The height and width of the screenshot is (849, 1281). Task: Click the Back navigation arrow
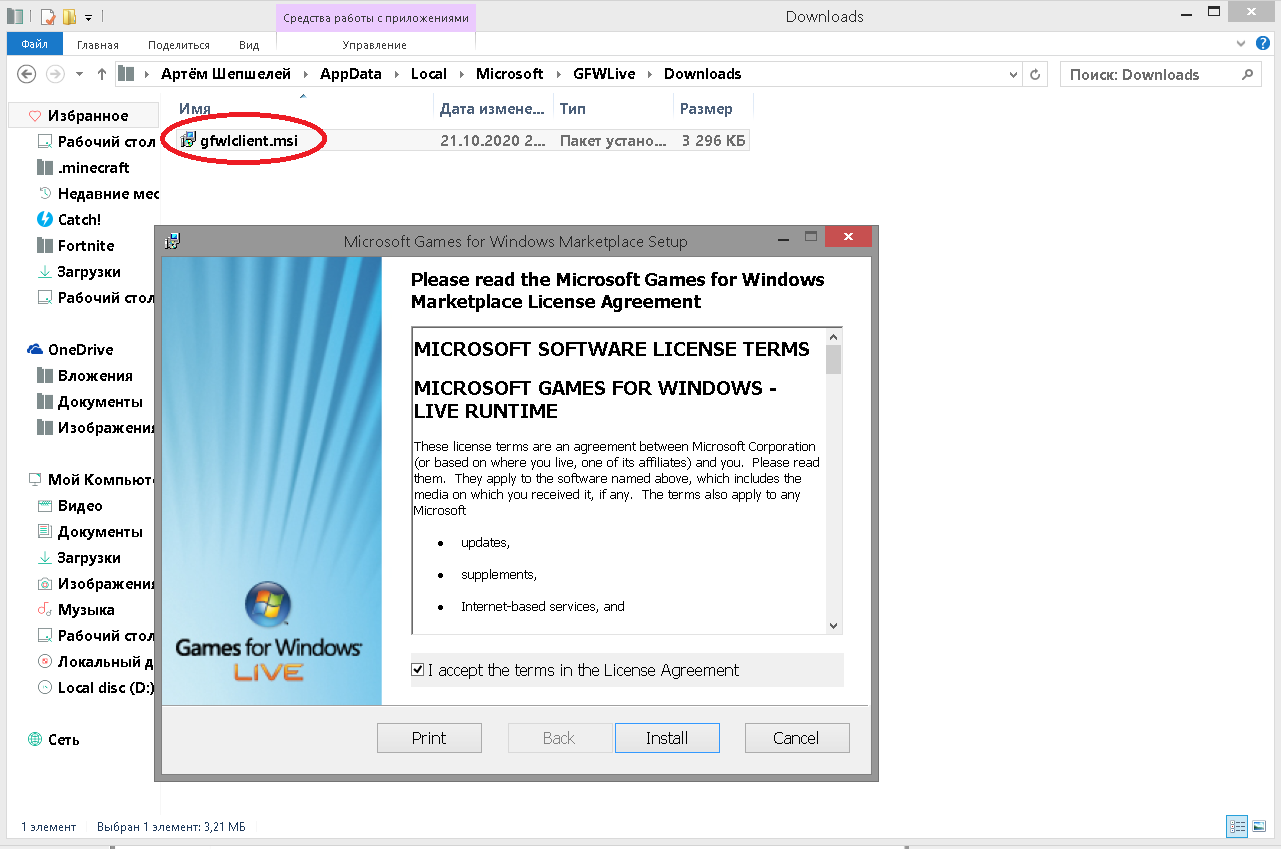pos(27,74)
